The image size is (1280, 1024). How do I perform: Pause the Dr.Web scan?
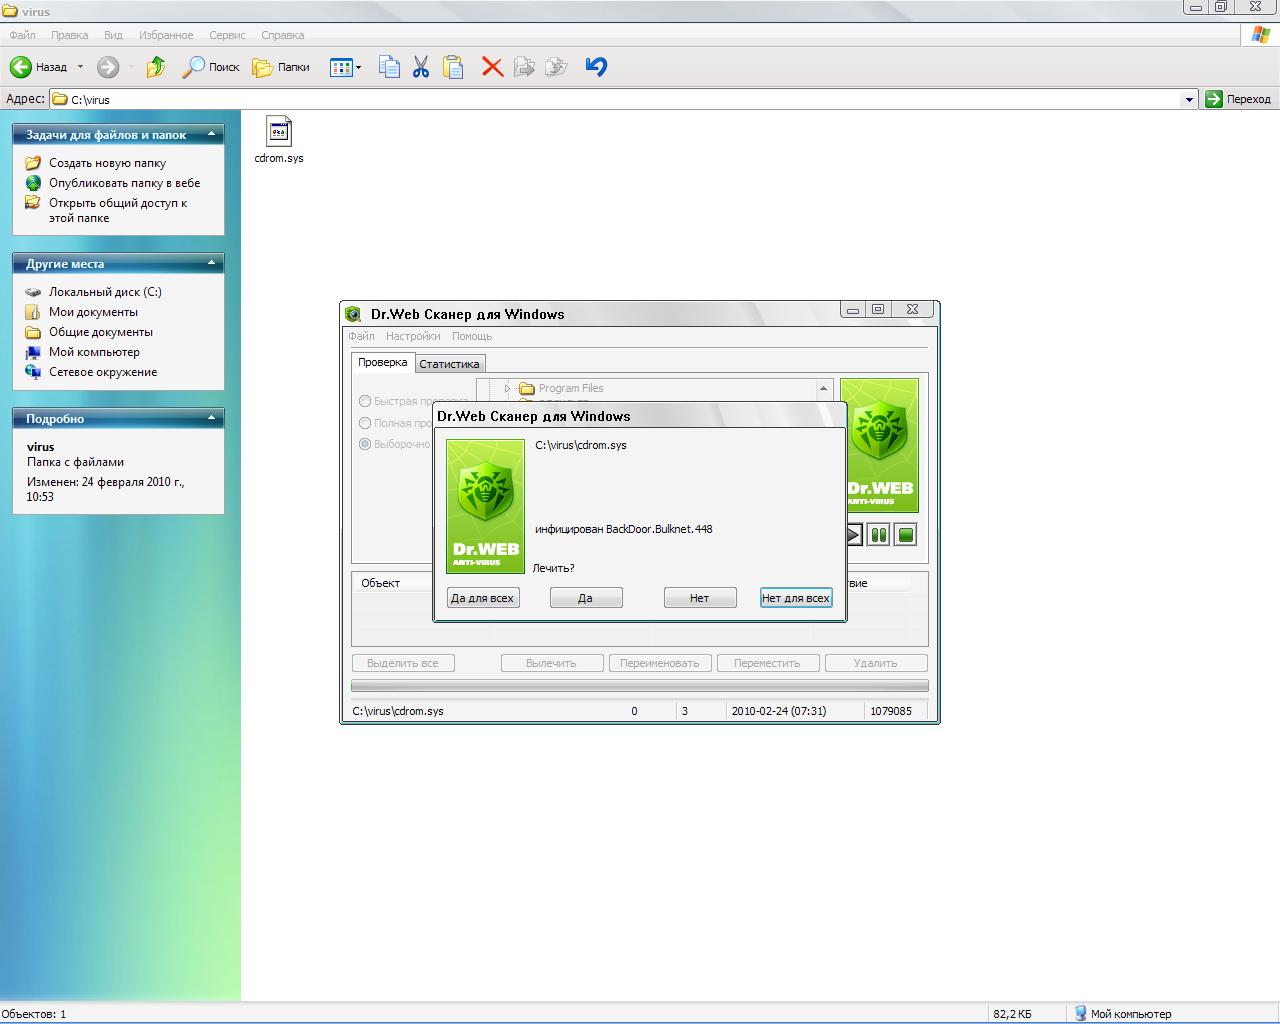click(x=879, y=535)
